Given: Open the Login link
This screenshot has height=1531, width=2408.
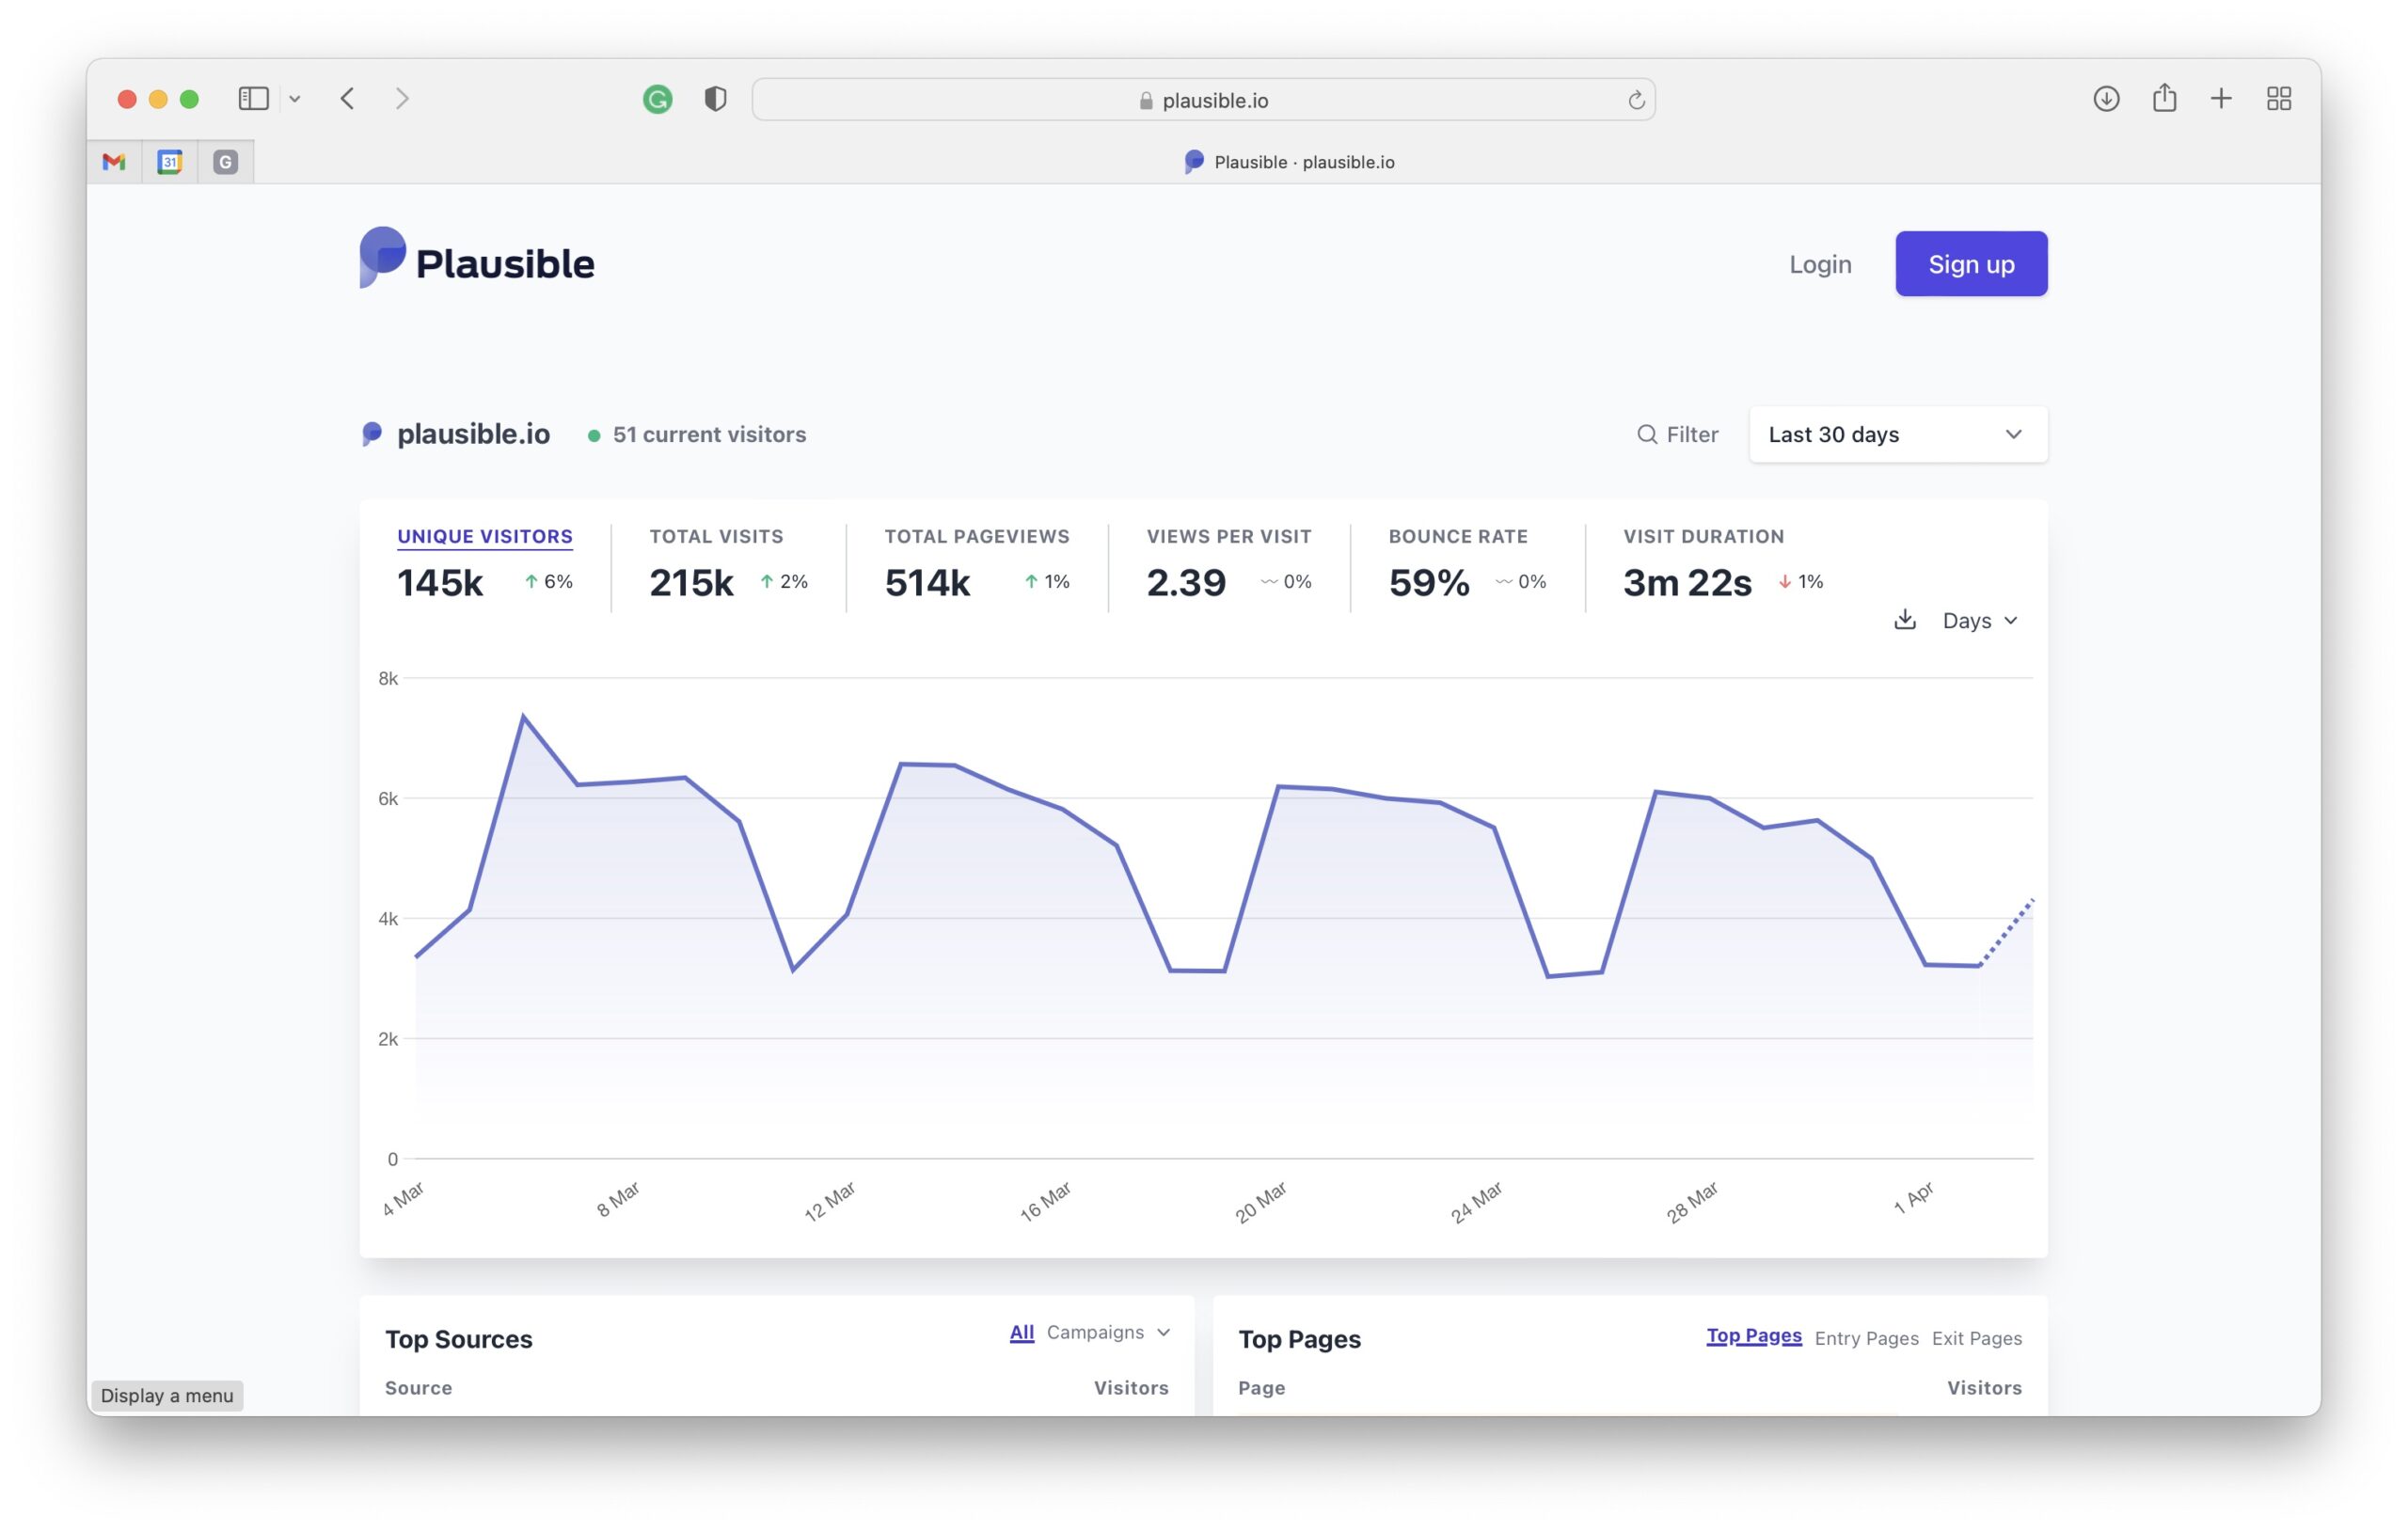Looking at the screenshot, I should tap(1820, 264).
